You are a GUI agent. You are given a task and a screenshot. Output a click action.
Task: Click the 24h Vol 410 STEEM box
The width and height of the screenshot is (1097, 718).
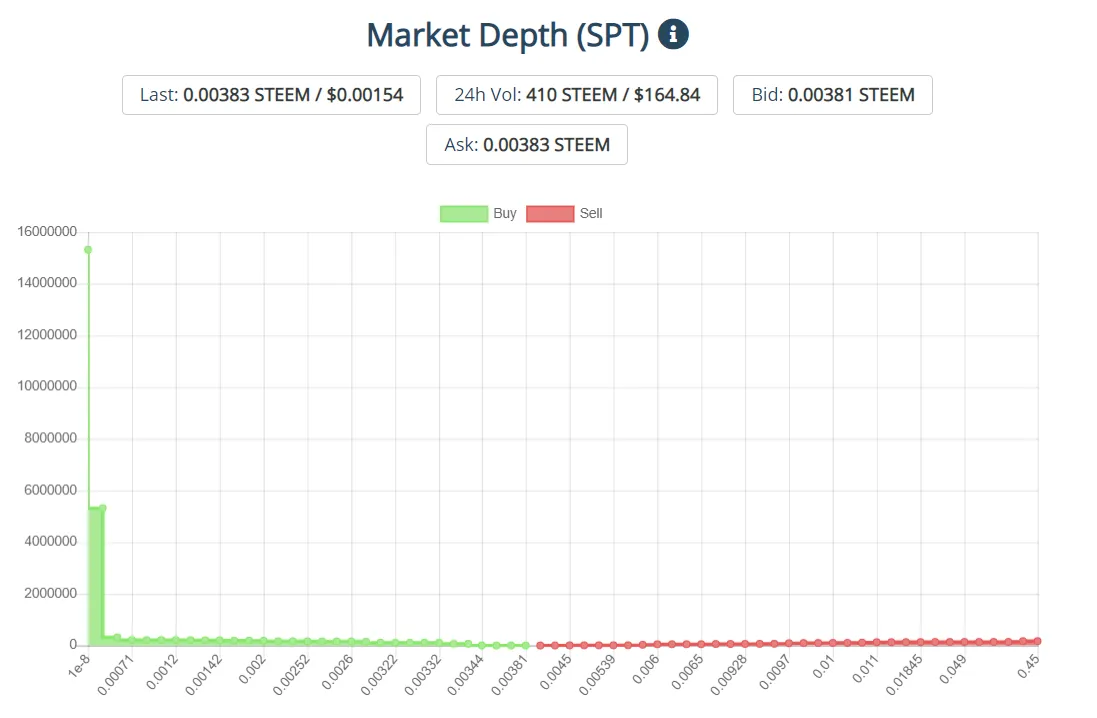(x=577, y=95)
